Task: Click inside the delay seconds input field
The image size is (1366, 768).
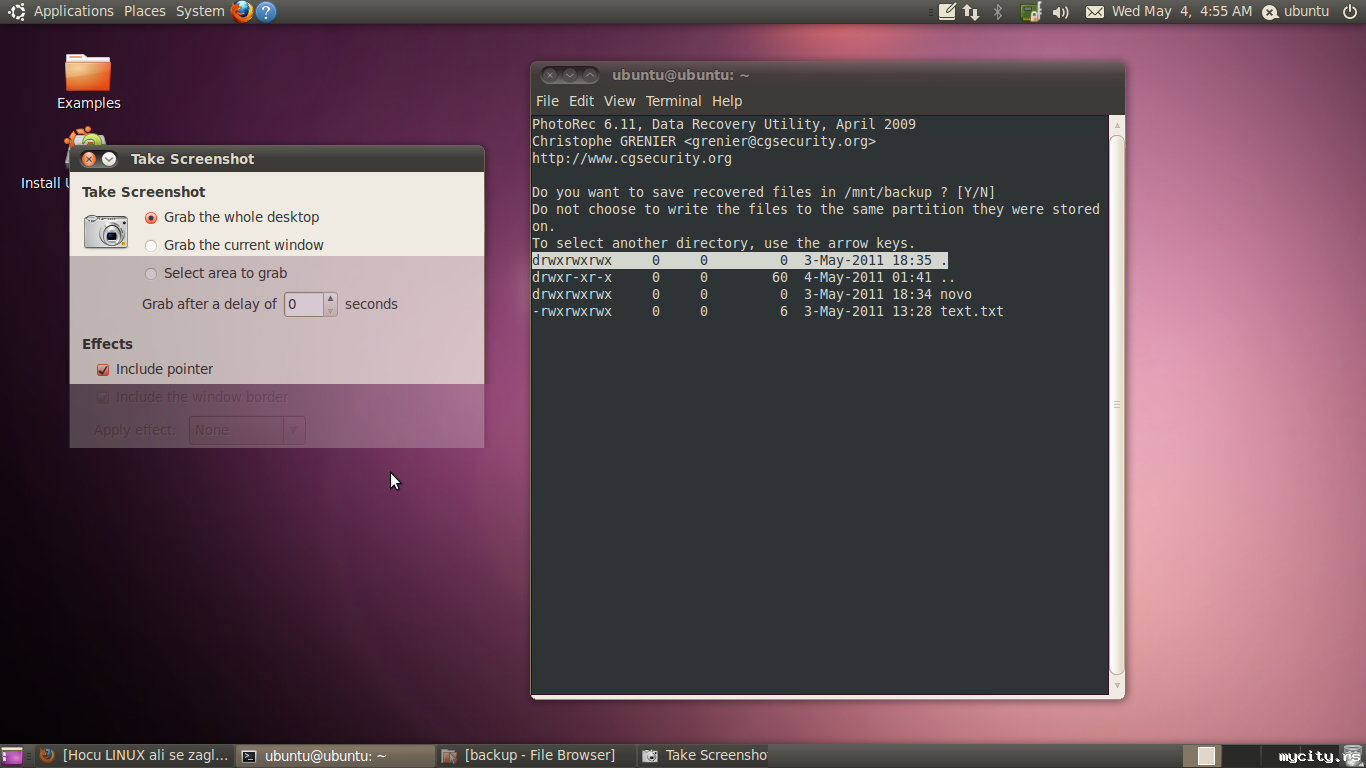Action: 303,304
